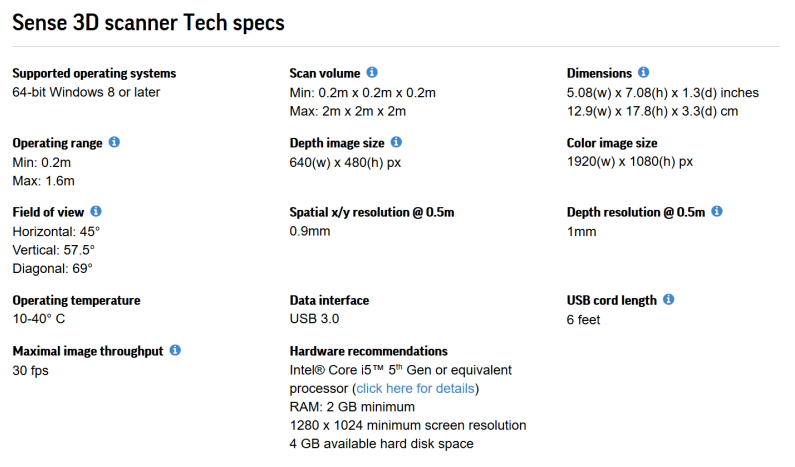Click the info icon next to Operating range
The image size is (795, 467).
coord(115,142)
